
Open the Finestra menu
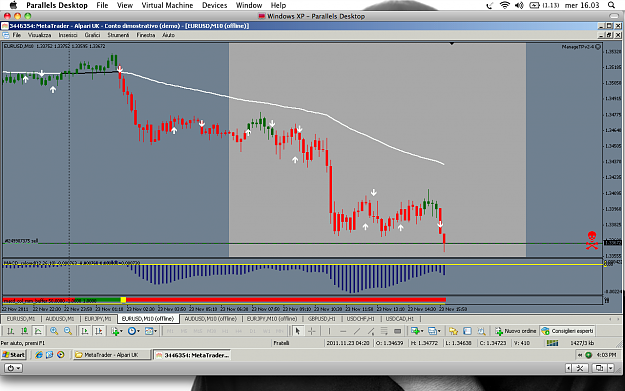[145, 35]
